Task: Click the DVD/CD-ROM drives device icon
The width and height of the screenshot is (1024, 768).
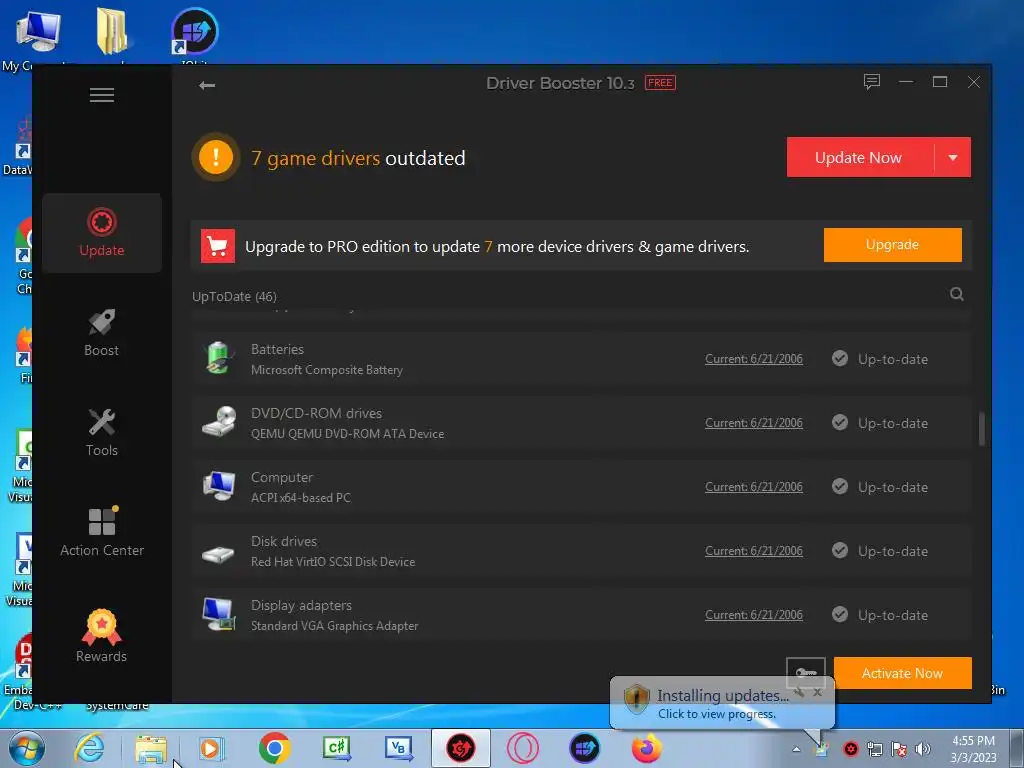Action: coord(218,422)
